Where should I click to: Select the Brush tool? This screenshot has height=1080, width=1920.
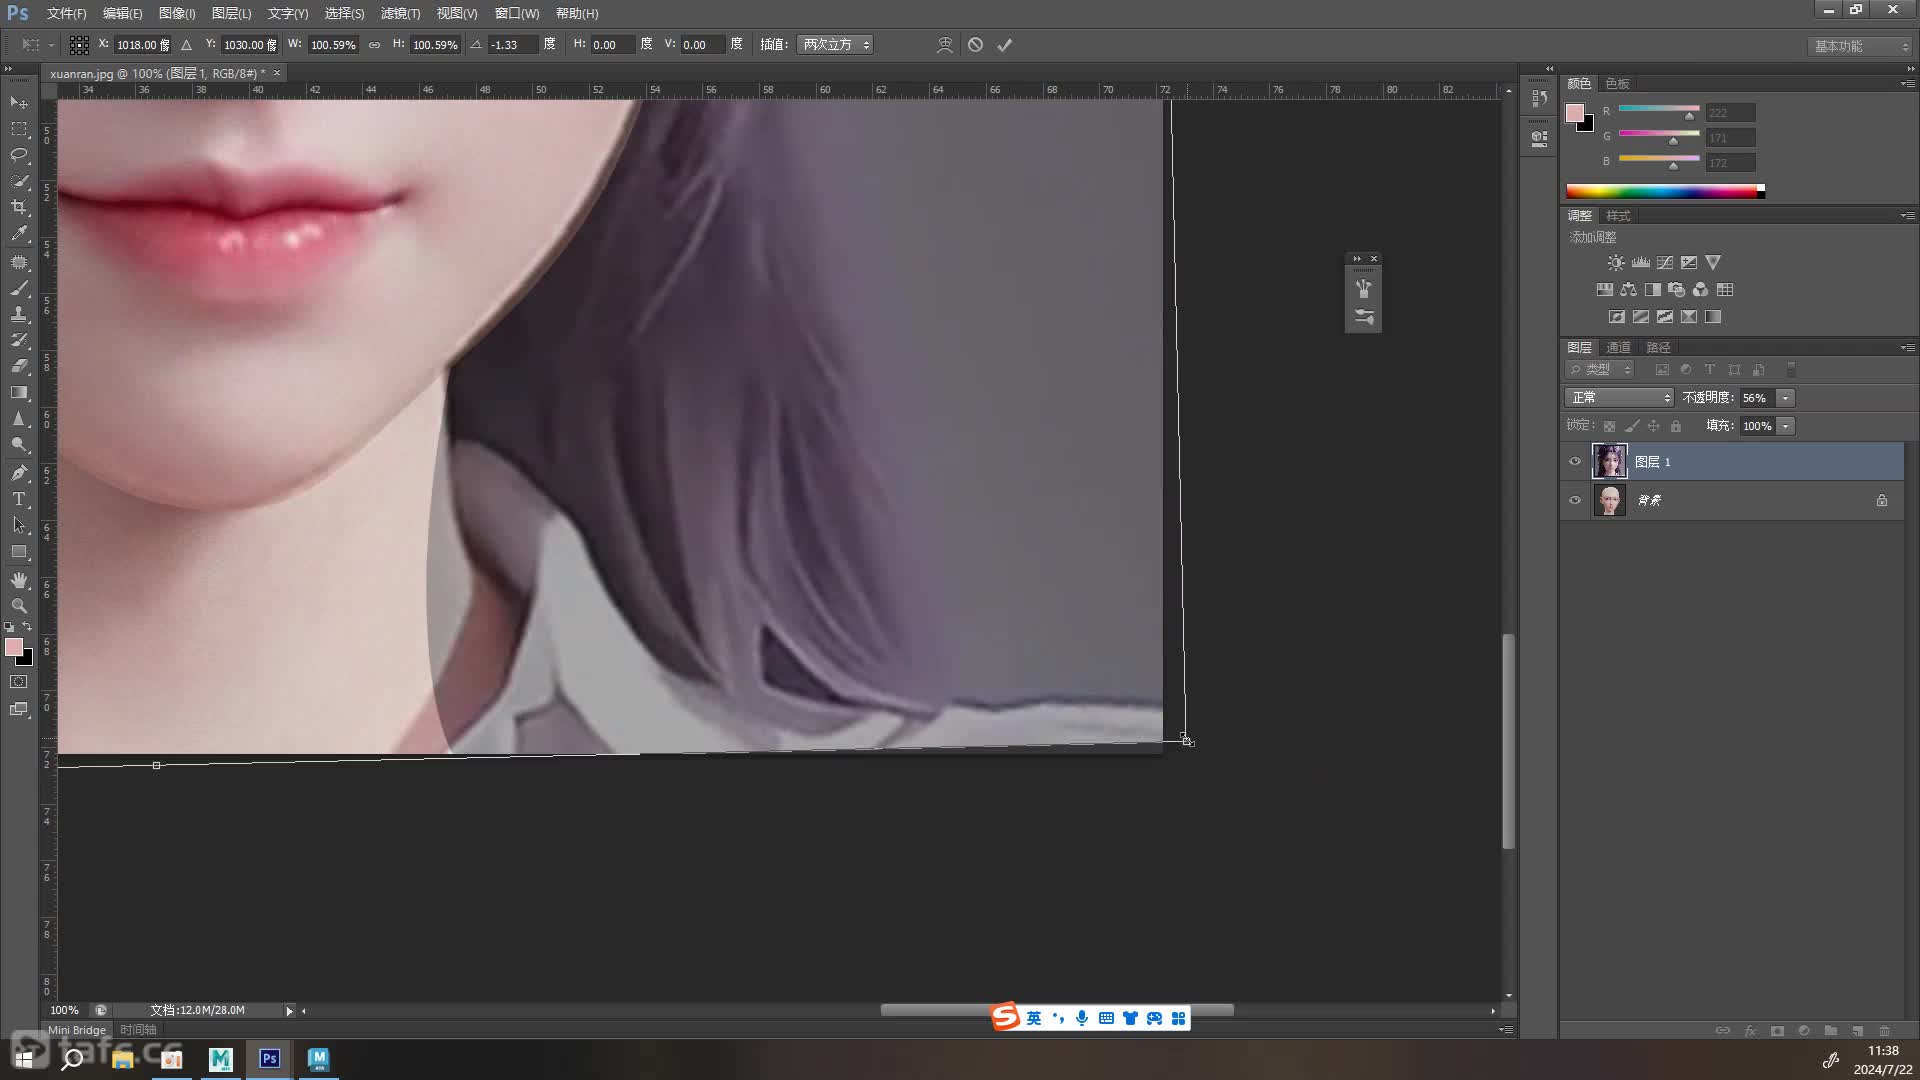tap(19, 288)
